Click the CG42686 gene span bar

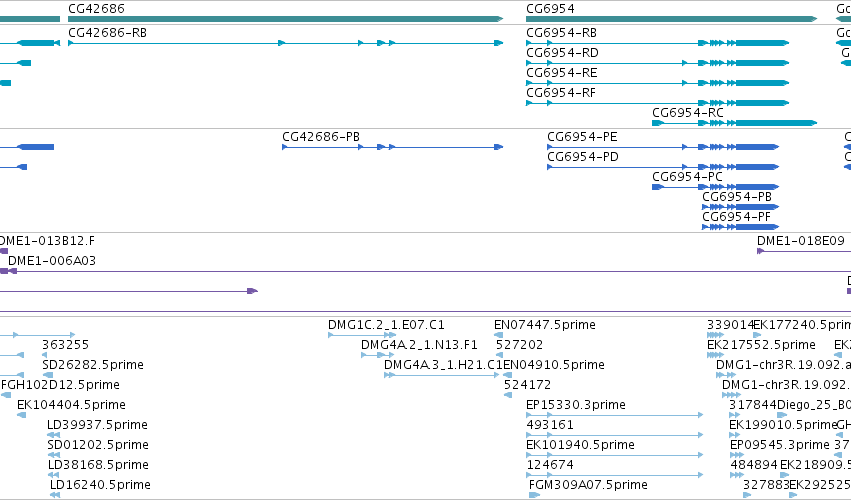pyautogui.click(x=285, y=19)
